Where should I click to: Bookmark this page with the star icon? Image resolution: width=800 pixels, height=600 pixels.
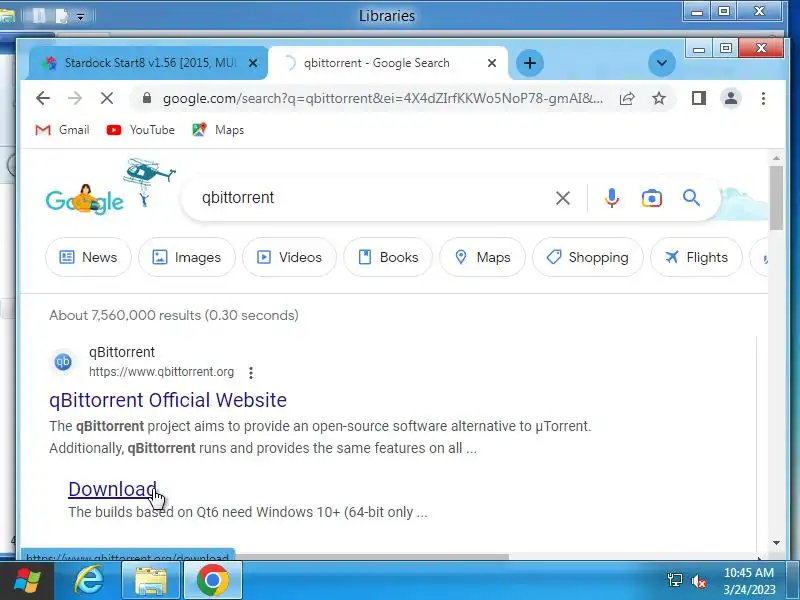(659, 98)
